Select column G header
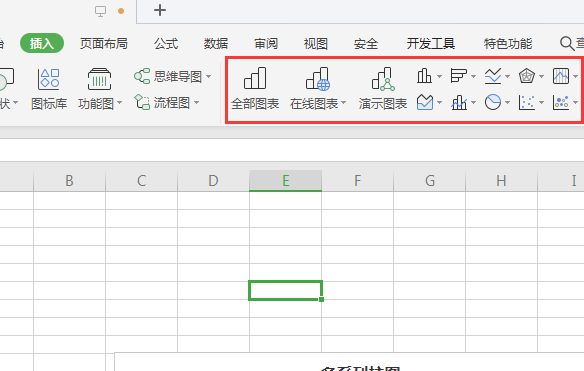Viewport: 584px width, 371px height. (430, 181)
